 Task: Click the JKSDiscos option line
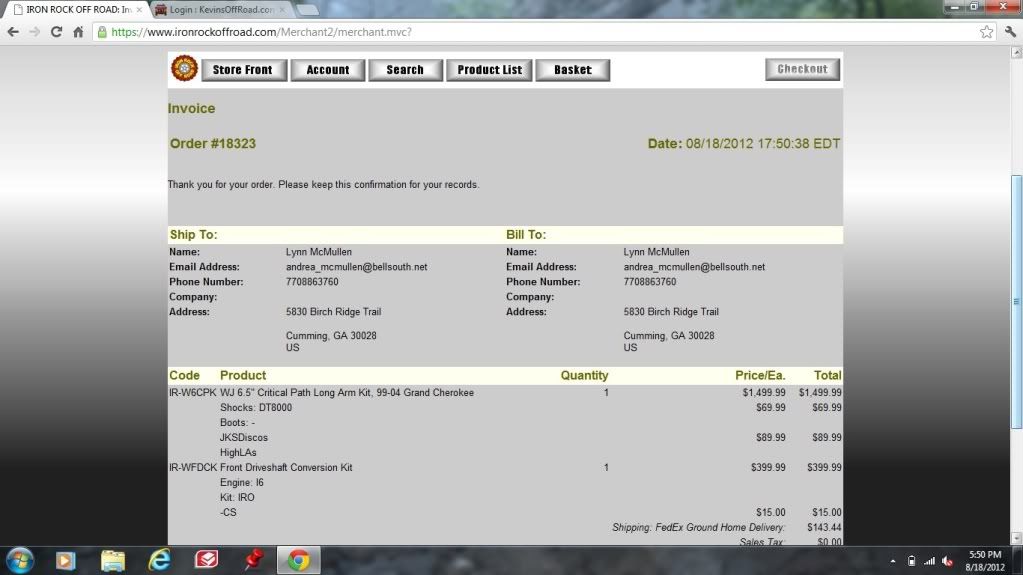[x=244, y=437]
